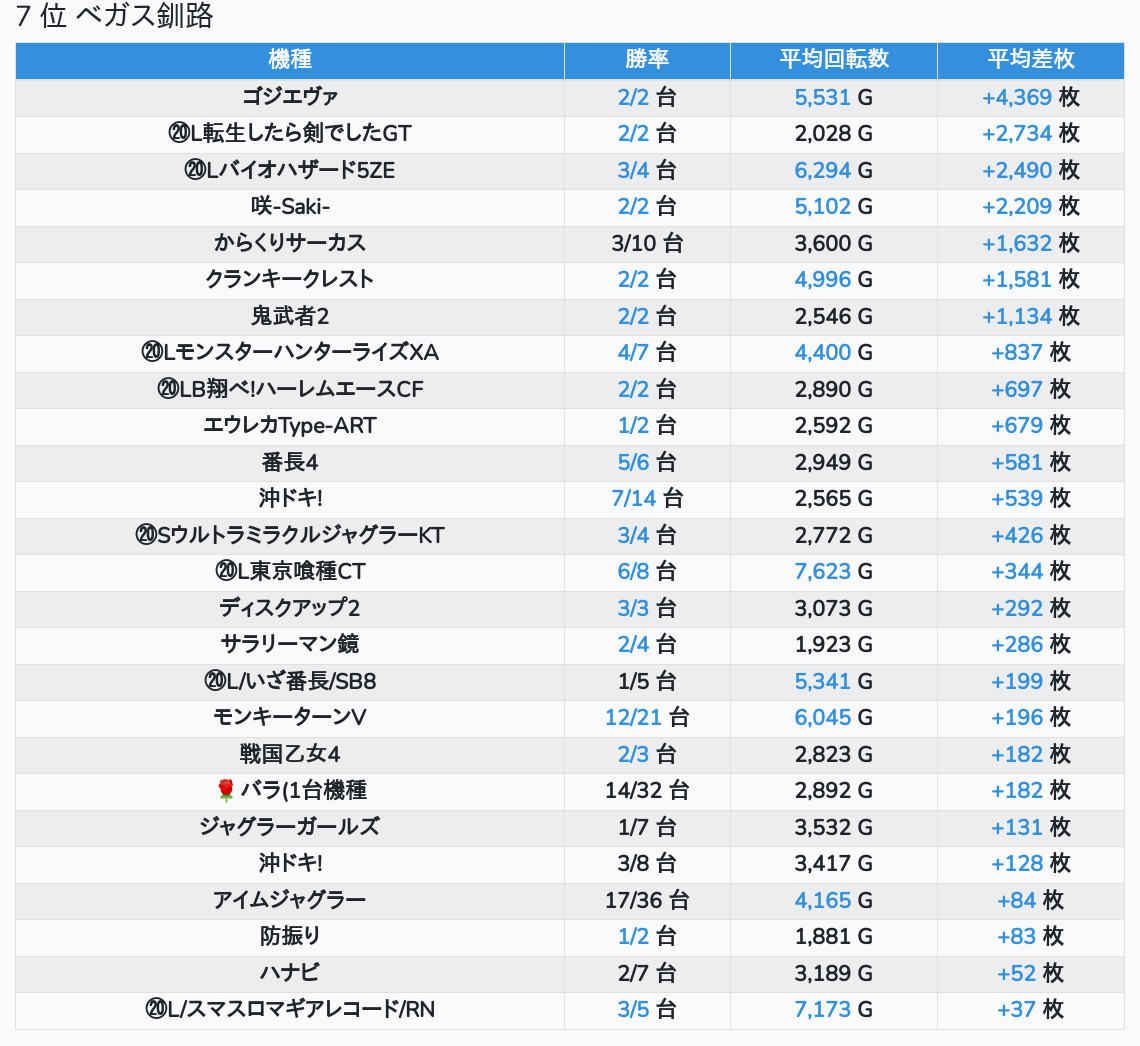Click win rate 7/14 台 cell
This screenshot has width=1140, height=1046.
[x=647, y=499]
